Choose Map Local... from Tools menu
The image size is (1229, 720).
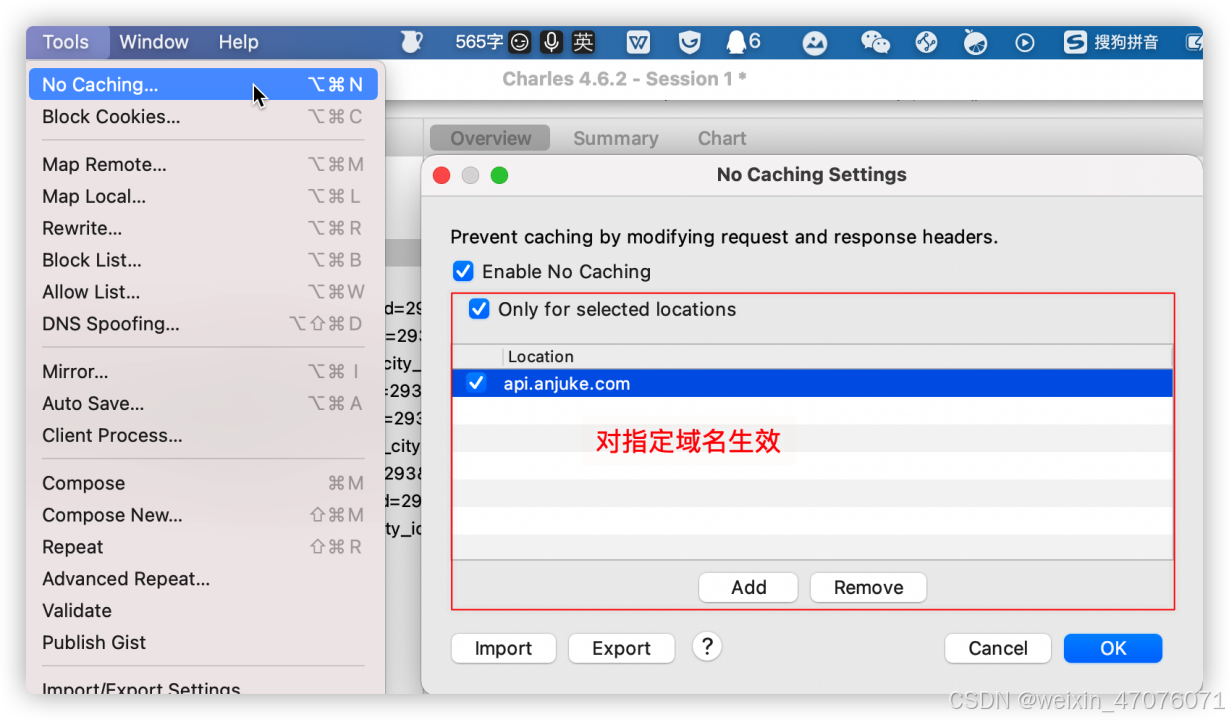[203, 197]
